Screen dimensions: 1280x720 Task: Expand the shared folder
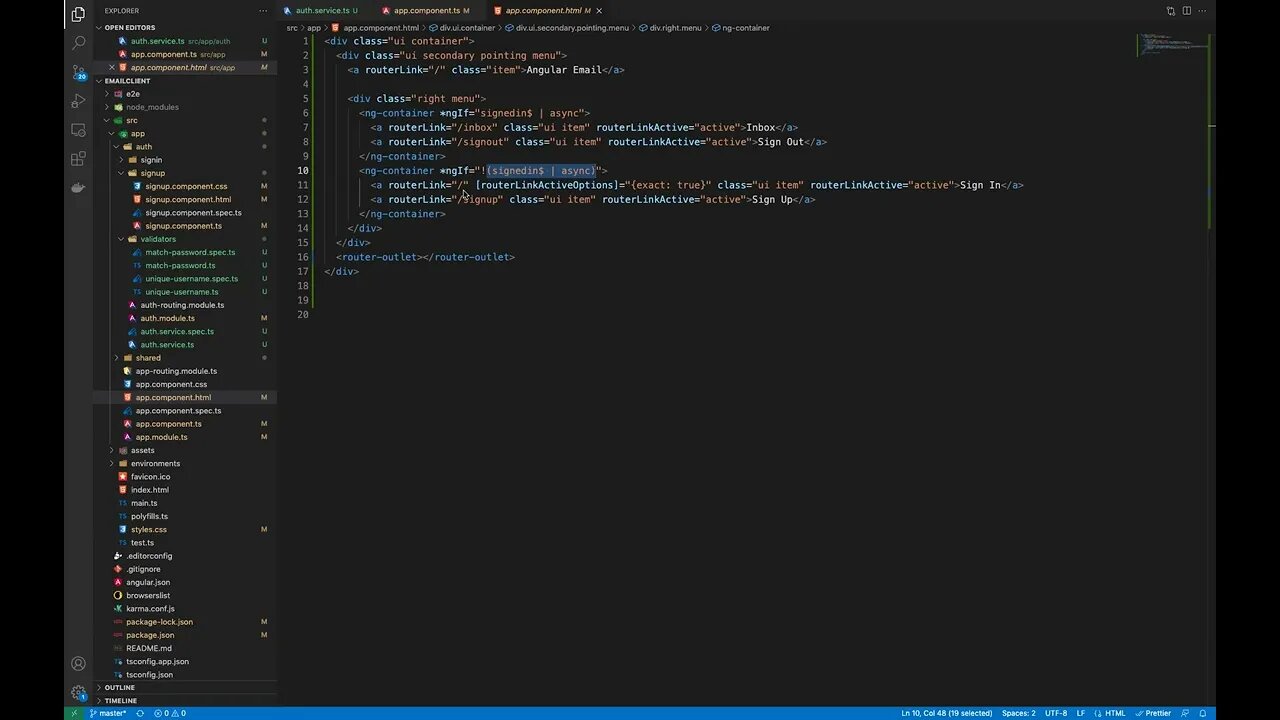point(148,358)
